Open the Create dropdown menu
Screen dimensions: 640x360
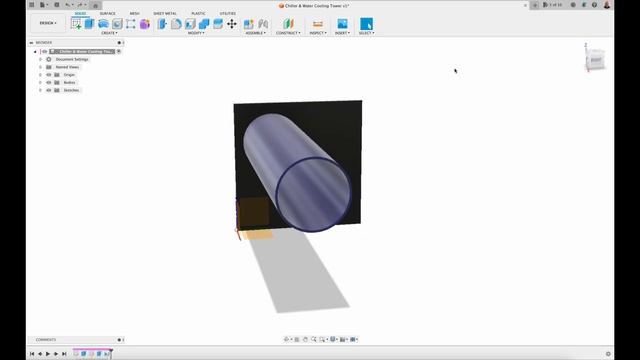pyautogui.click(x=109, y=33)
